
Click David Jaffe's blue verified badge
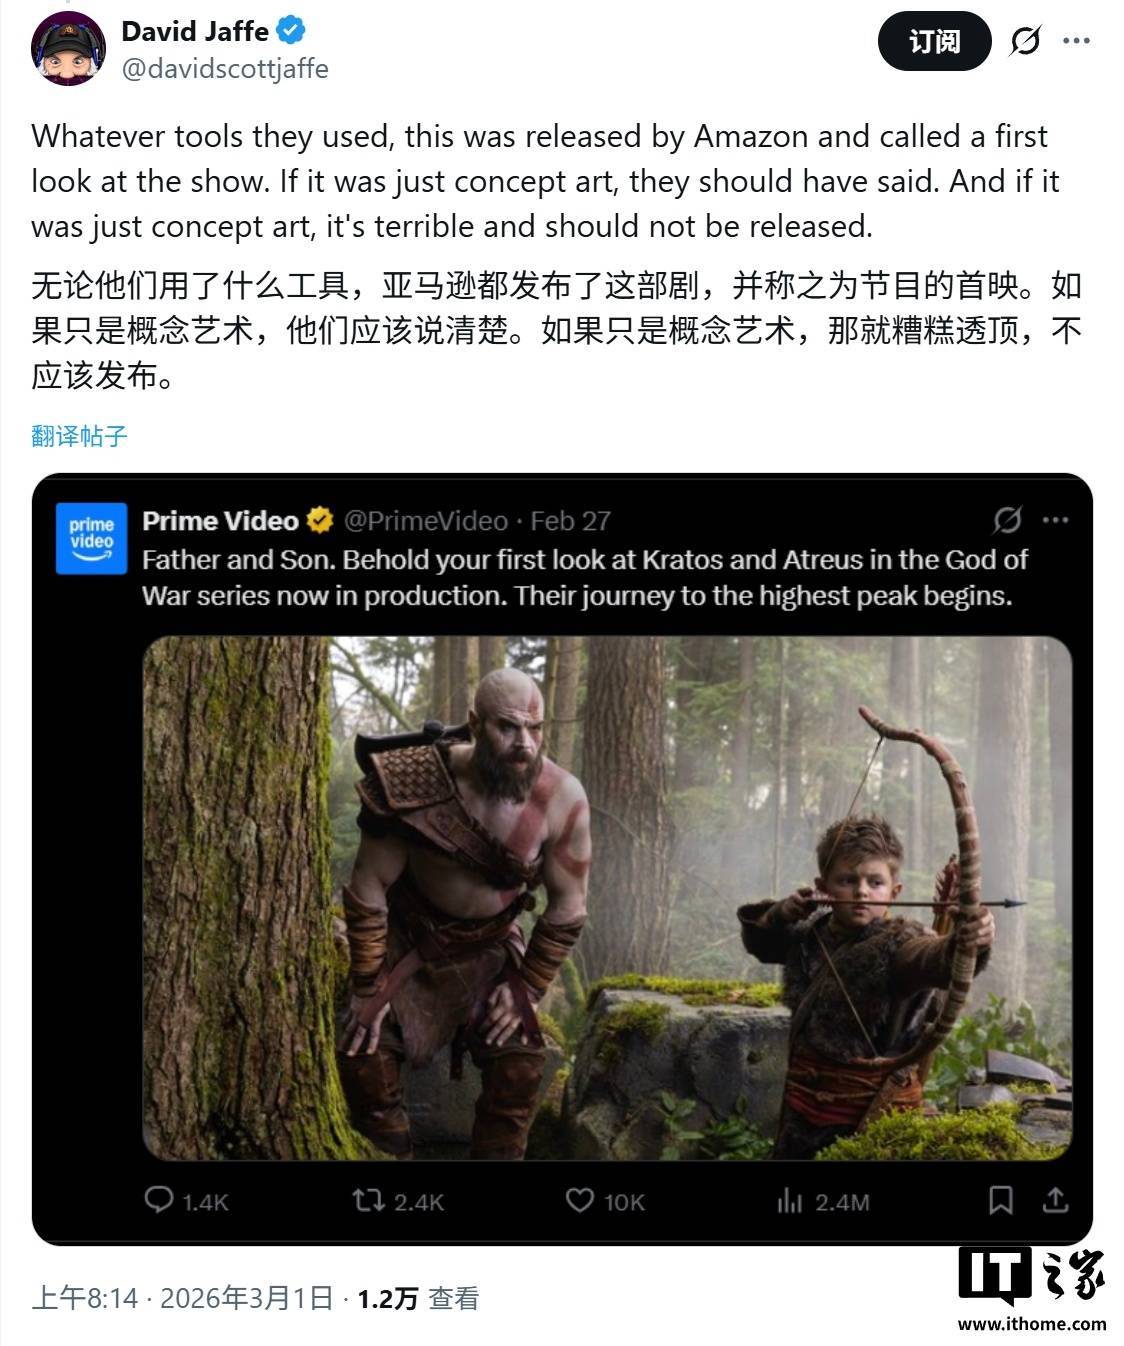(x=291, y=31)
